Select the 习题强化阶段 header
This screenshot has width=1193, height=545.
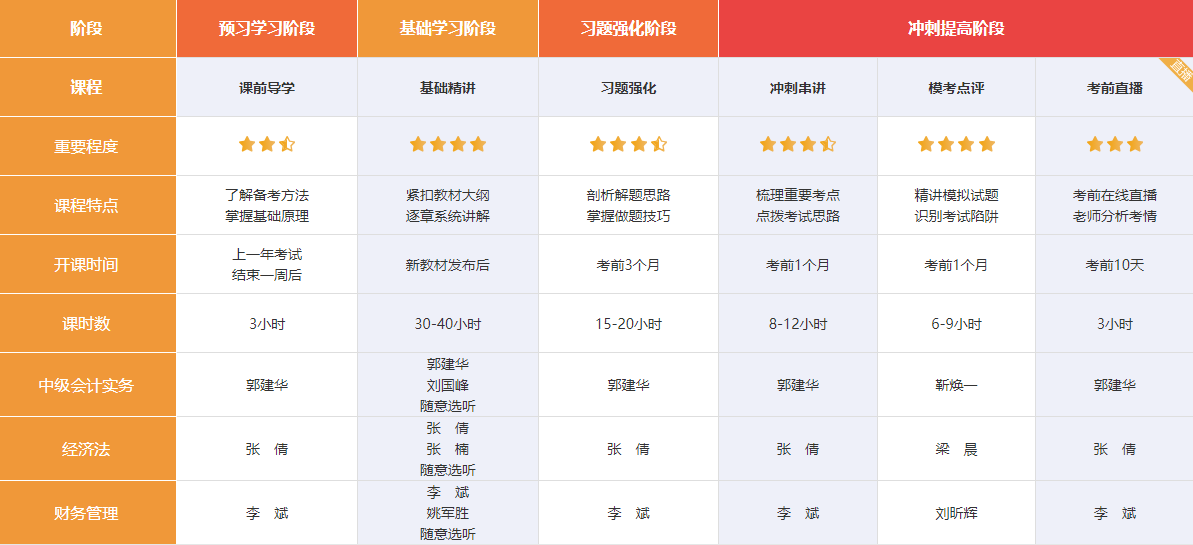[x=628, y=29]
